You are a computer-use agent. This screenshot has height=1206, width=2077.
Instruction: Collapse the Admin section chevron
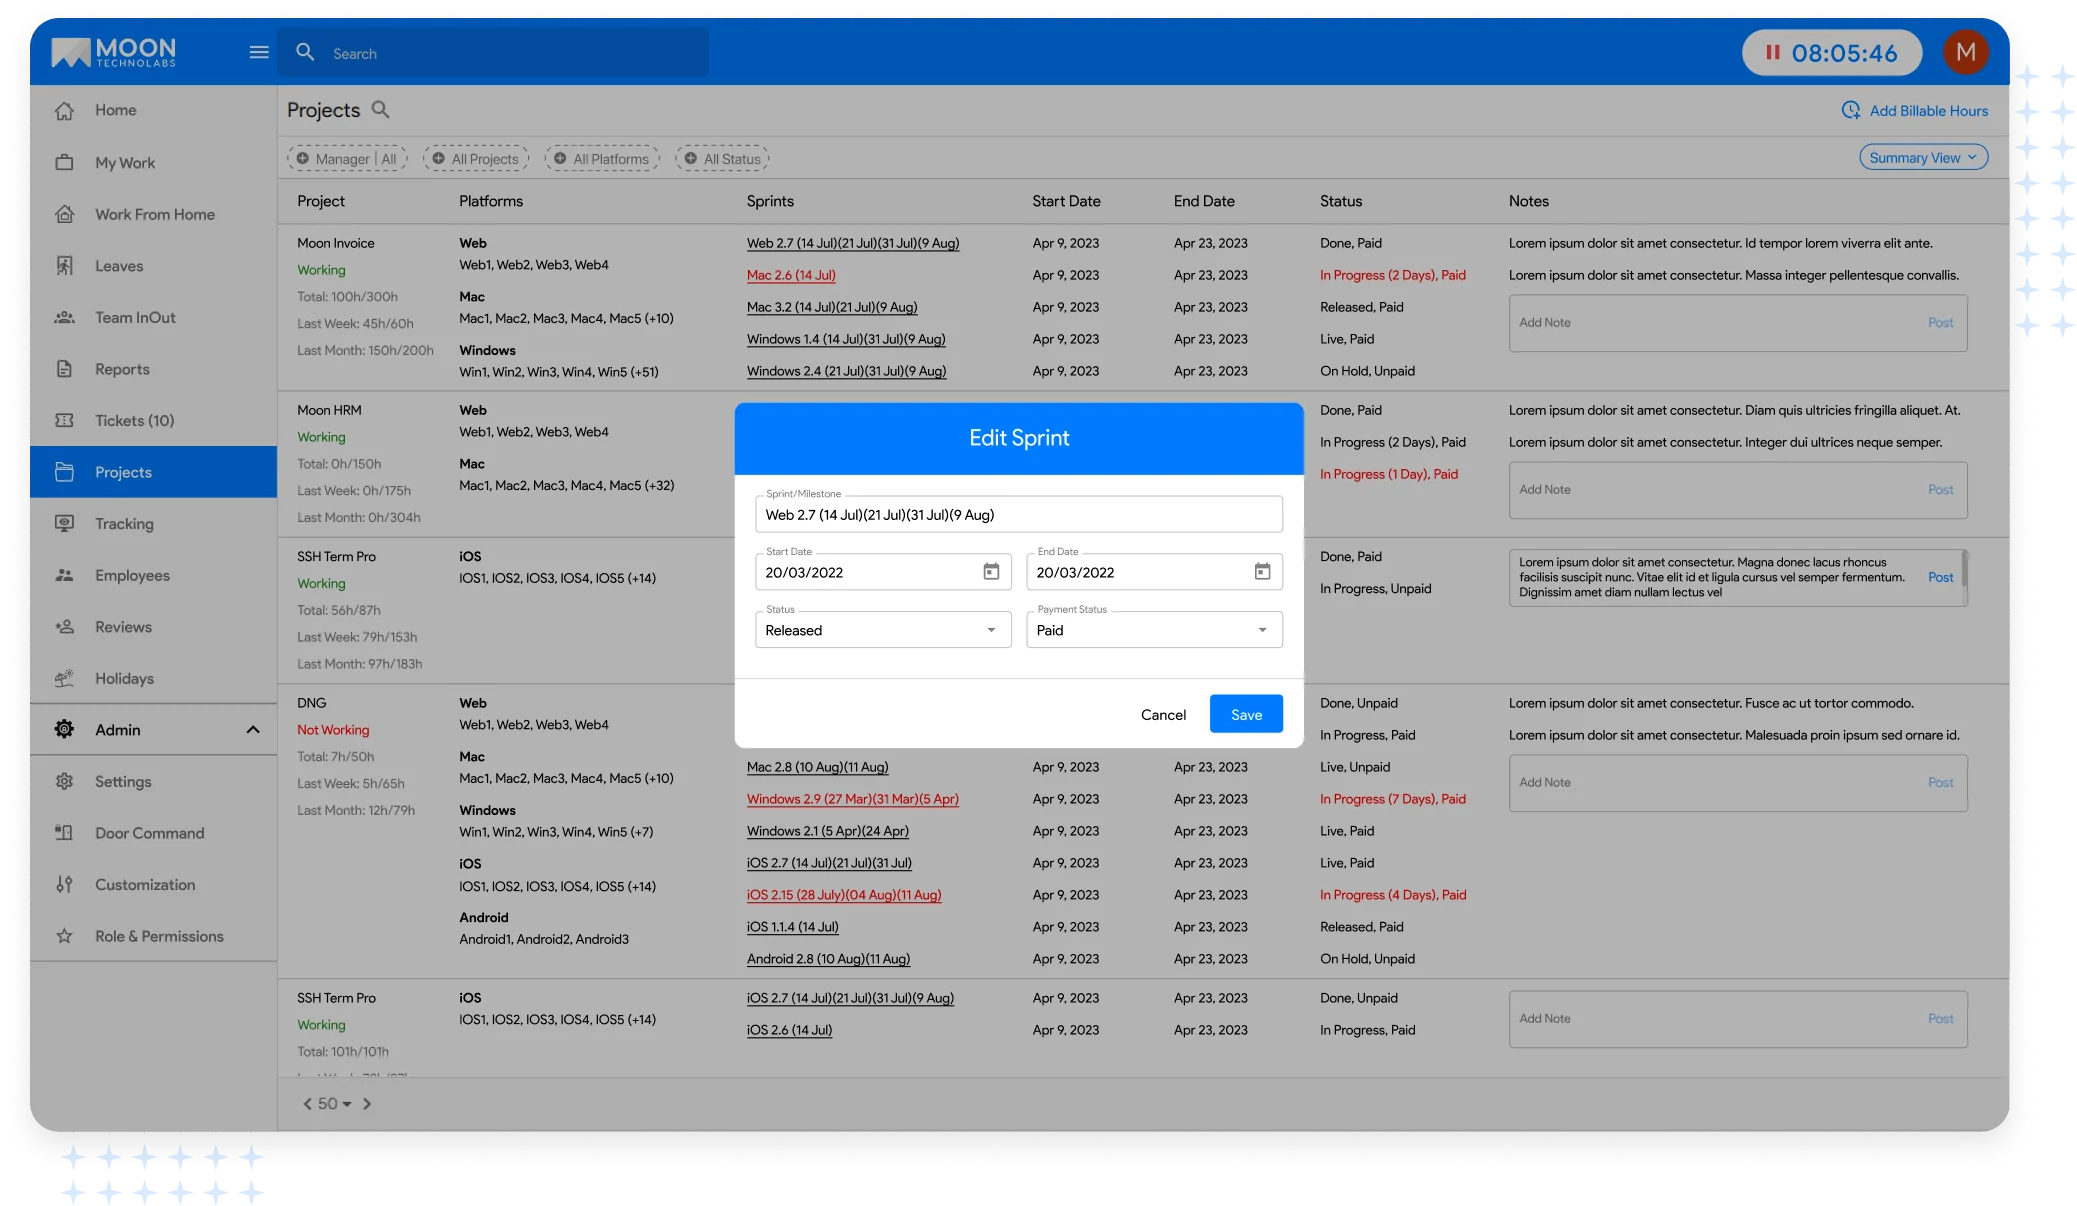point(253,730)
